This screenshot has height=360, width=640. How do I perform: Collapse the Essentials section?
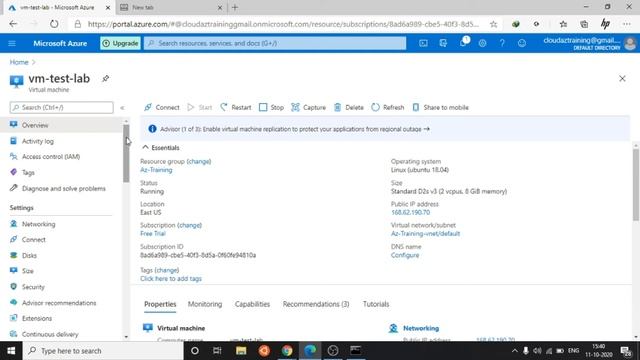pyautogui.click(x=160, y=148)
